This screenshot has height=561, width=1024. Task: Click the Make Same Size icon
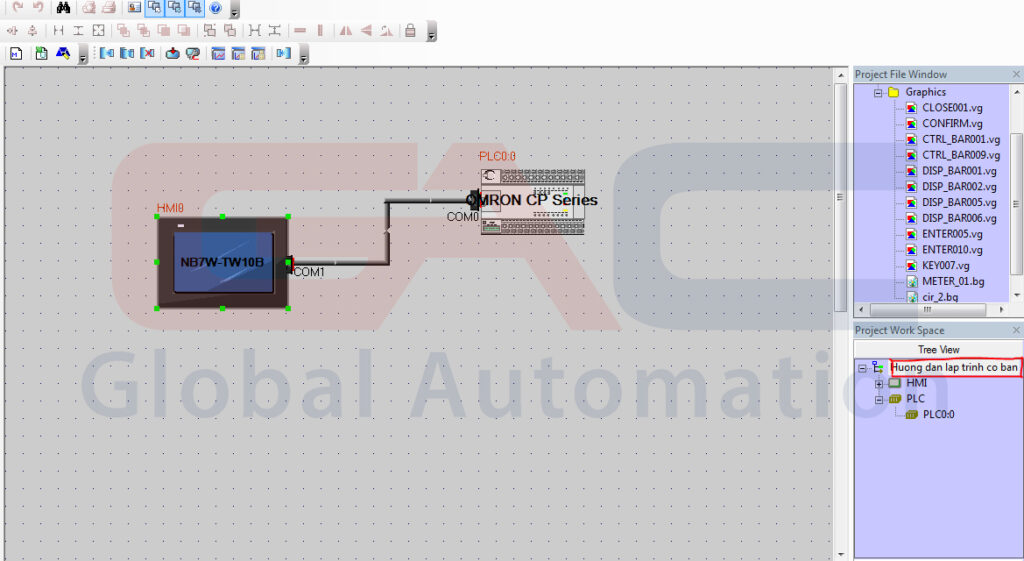point(99,30)
